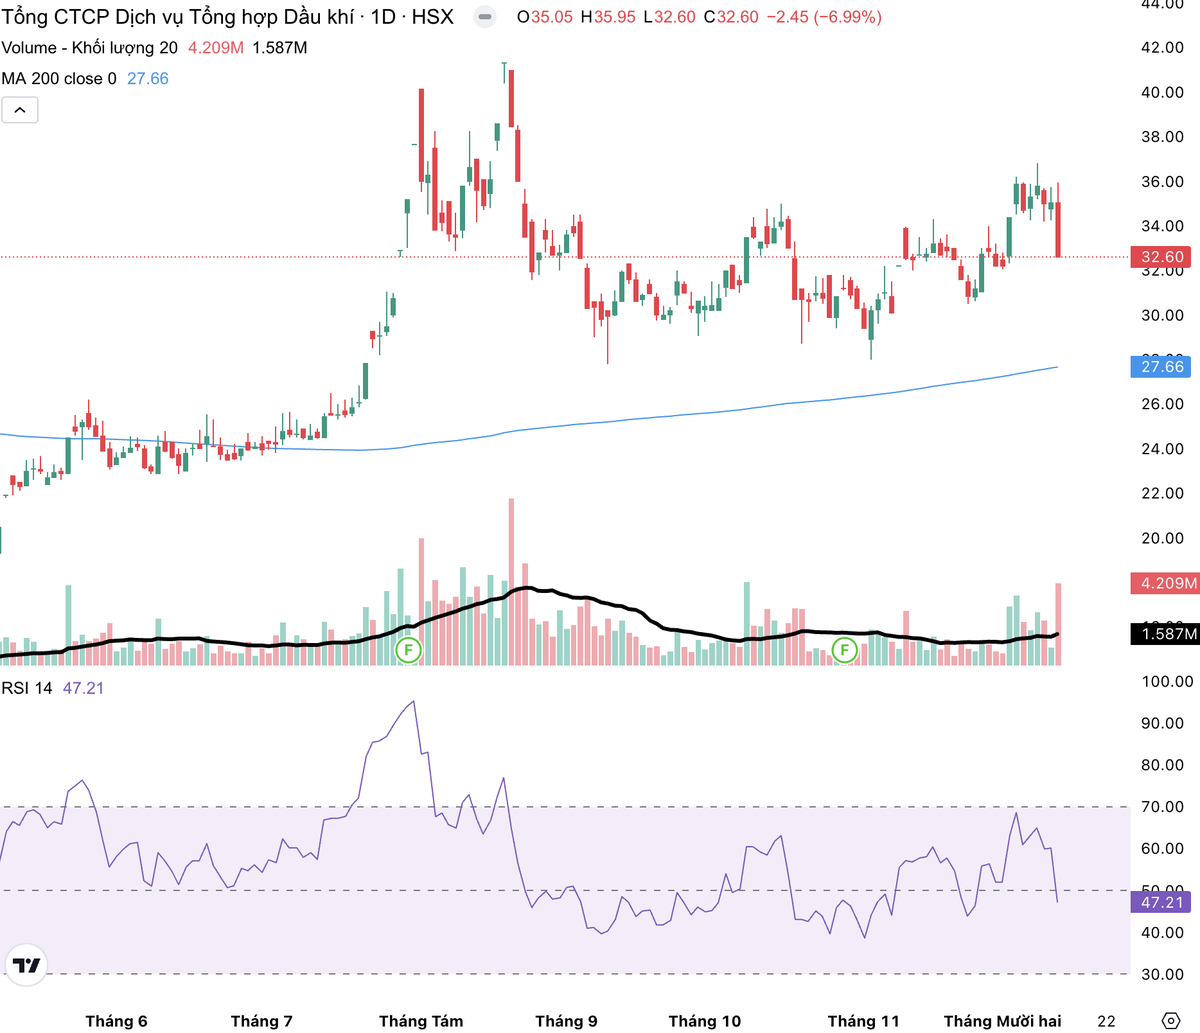
Task: Collapse the indicator legend with chevron button
Action: (20, 110)
